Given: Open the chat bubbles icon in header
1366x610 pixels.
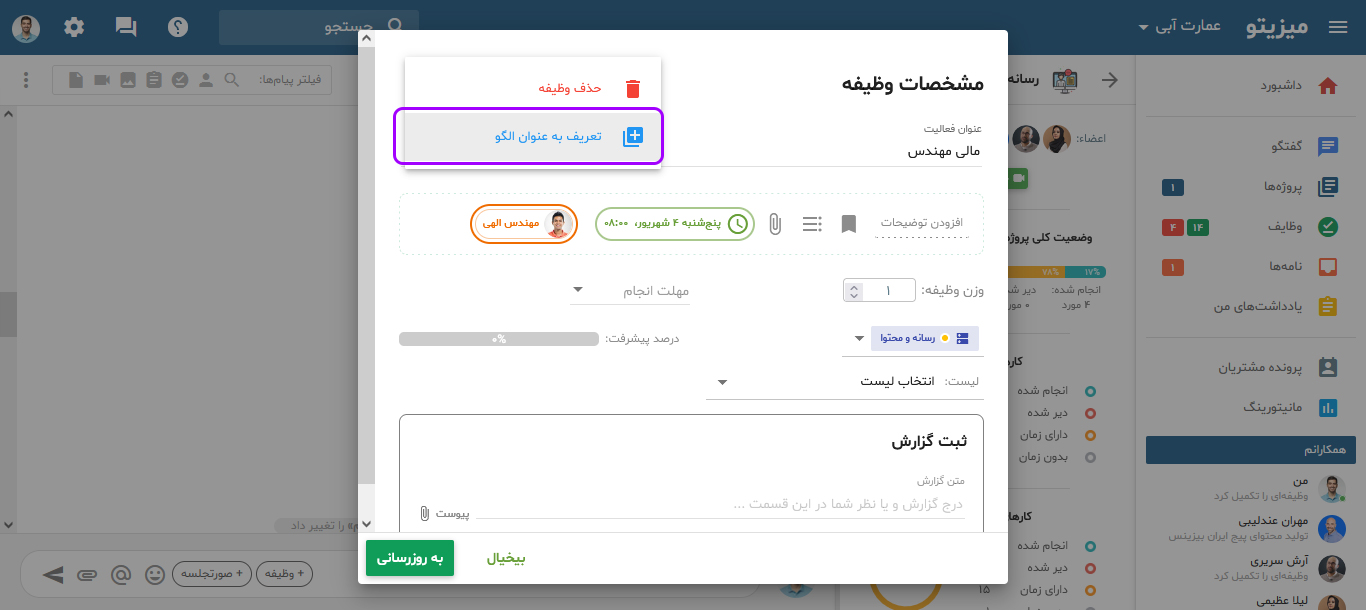Looking at the screenshot, I should (x=126, y=27).
